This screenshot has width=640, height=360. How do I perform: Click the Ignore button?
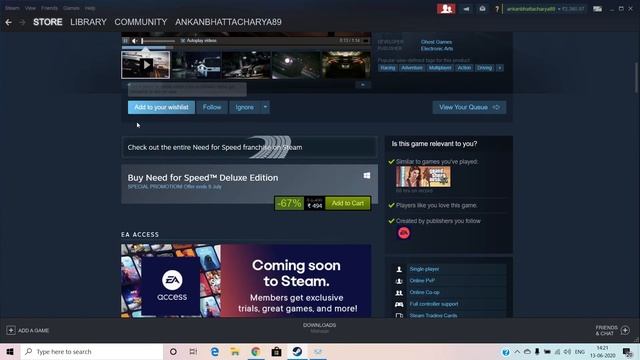click(x=244, y=107)
